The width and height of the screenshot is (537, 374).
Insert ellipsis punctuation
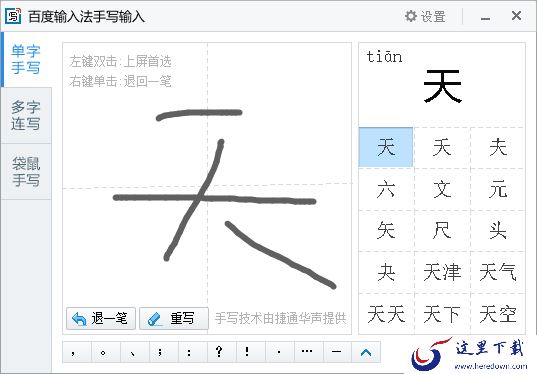(308, 352)
